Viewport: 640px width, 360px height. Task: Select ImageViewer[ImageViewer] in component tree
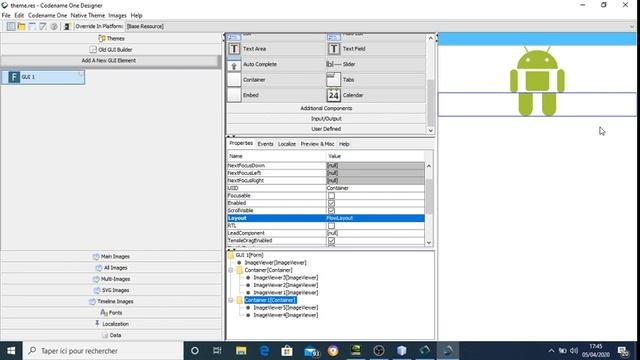coord(275,263)
